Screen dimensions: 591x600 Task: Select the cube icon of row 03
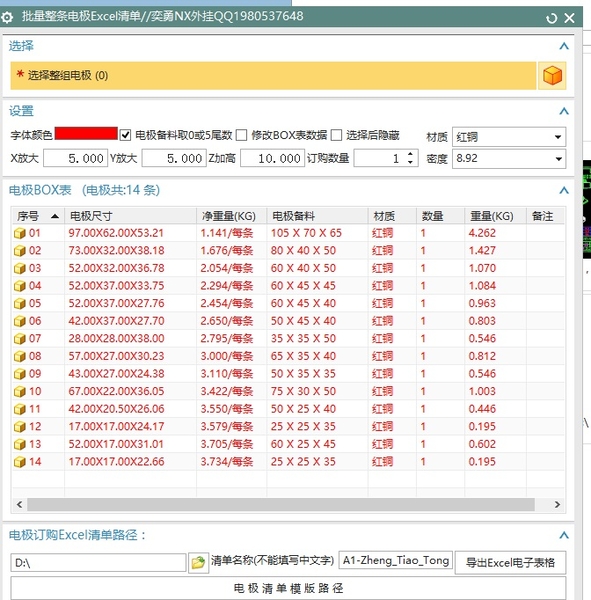[20, 269]
